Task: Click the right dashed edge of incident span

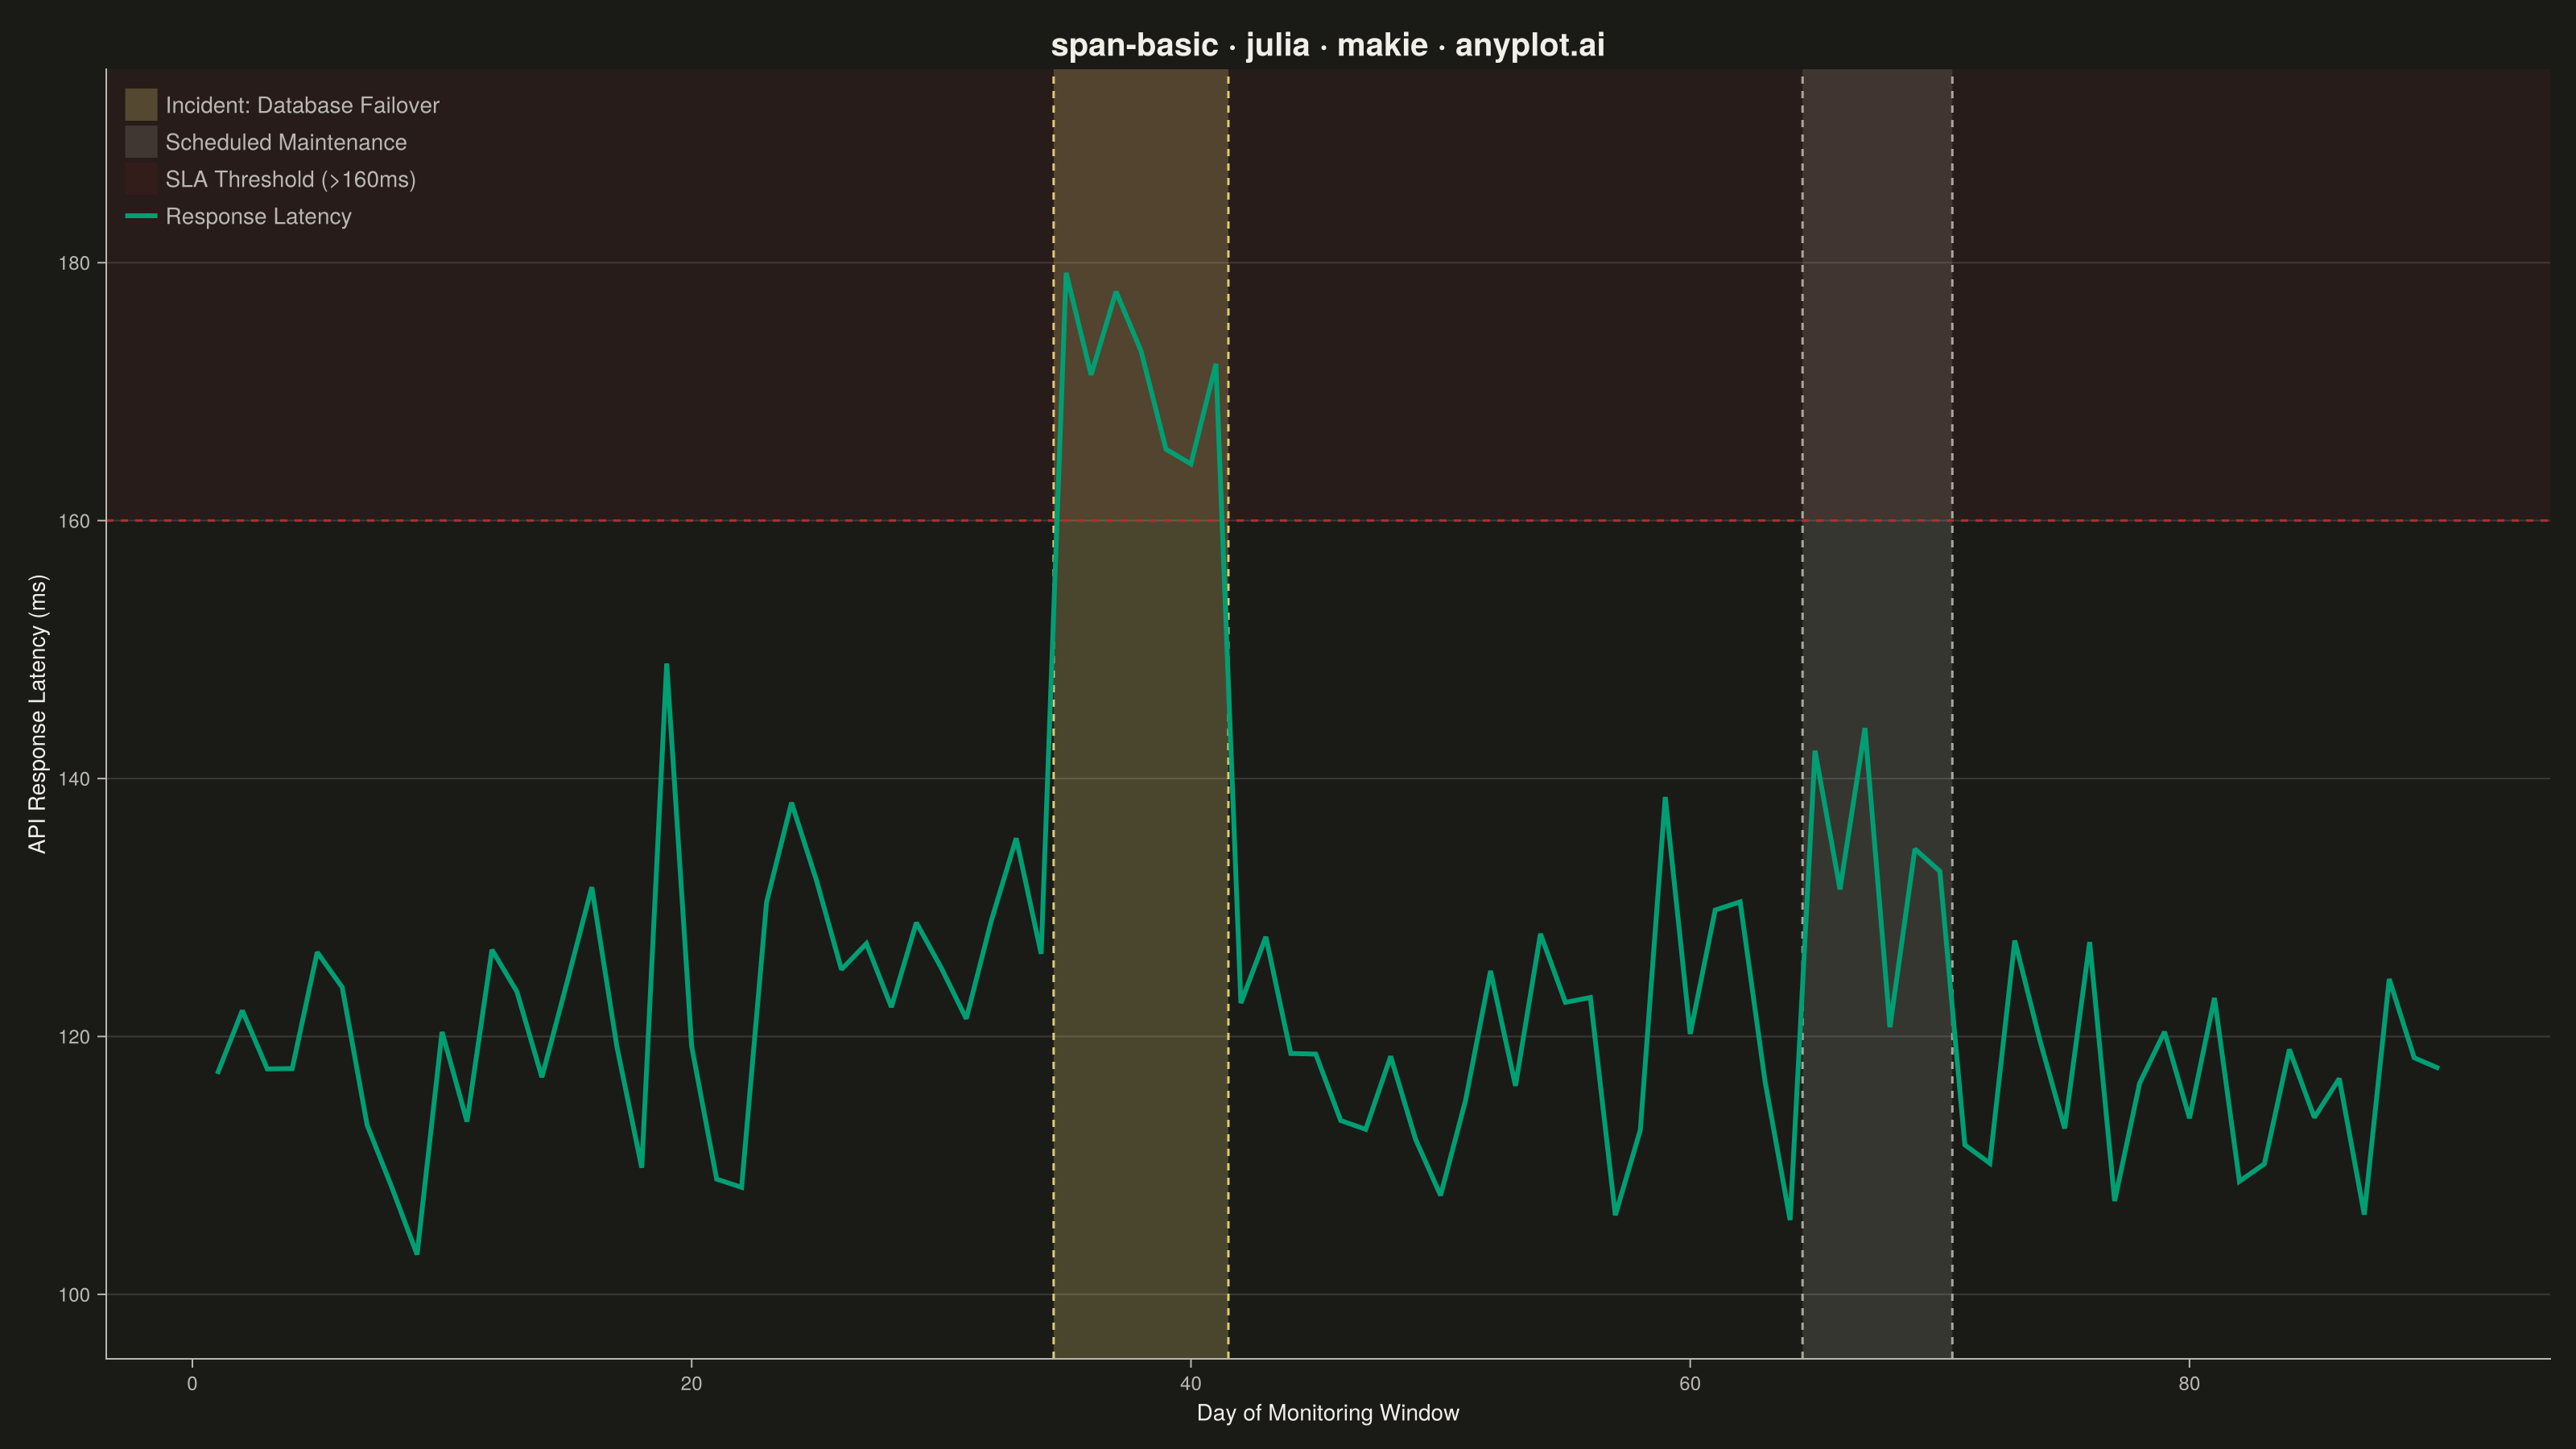Action: point(1228,714)
